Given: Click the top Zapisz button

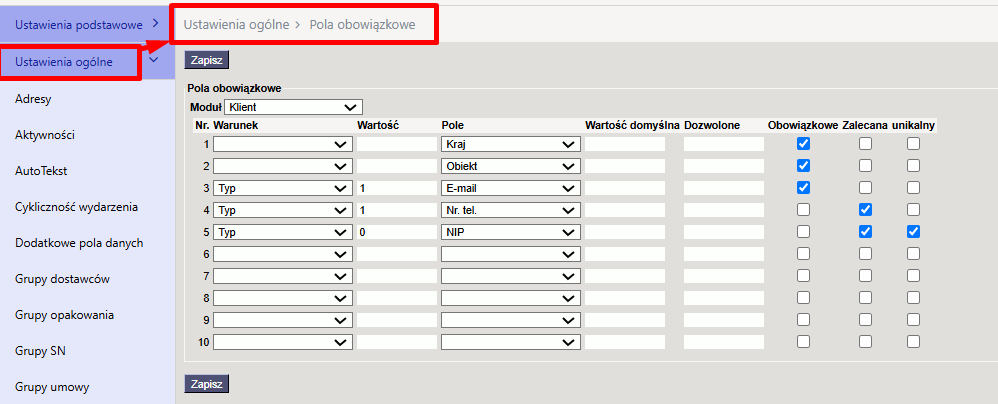Looking at the screenshot, I should point(206,60).
